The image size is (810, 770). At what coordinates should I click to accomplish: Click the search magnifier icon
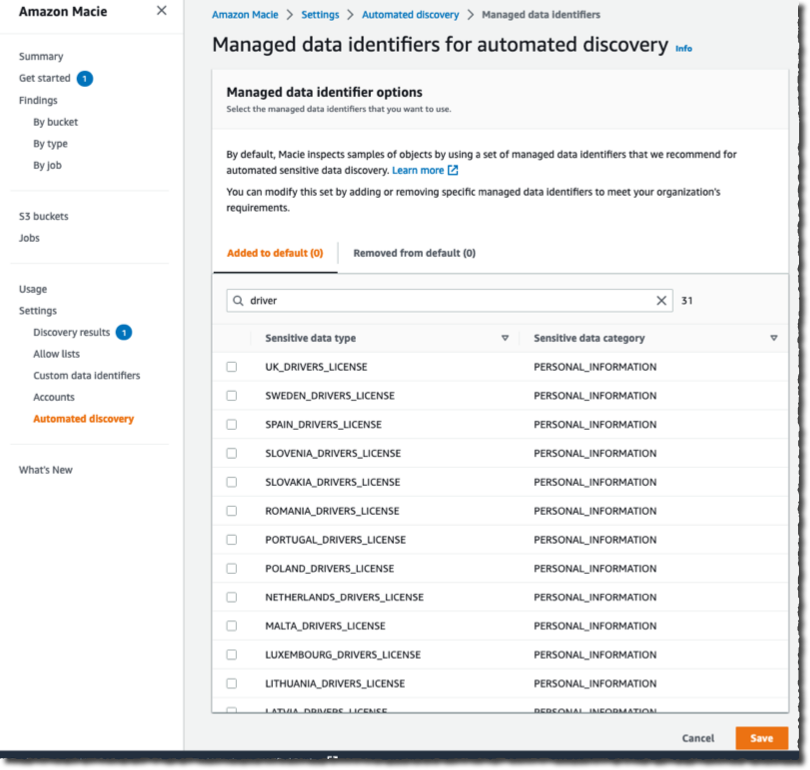point(238,301)
